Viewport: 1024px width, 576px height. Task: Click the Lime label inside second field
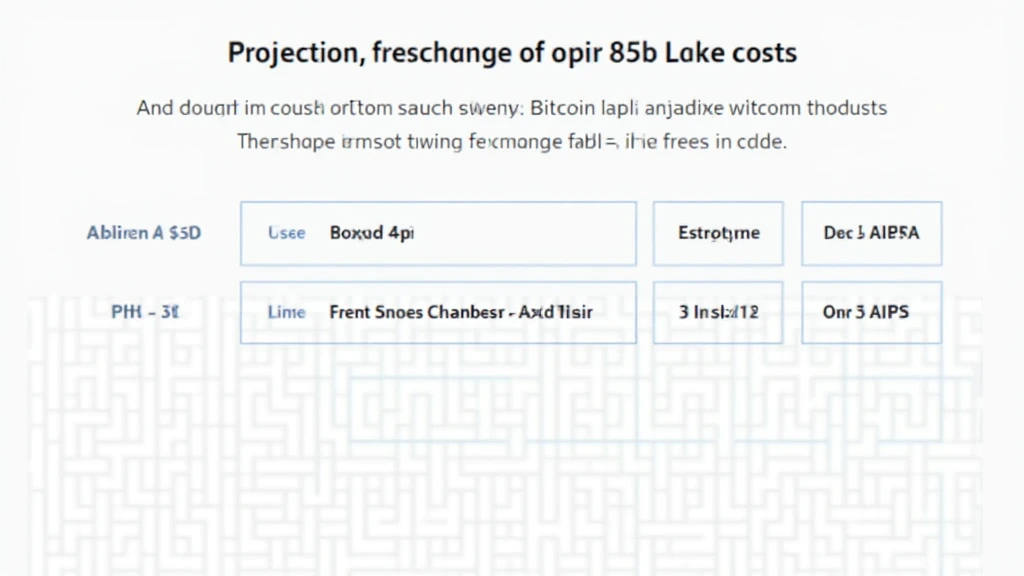coord(286,312)
